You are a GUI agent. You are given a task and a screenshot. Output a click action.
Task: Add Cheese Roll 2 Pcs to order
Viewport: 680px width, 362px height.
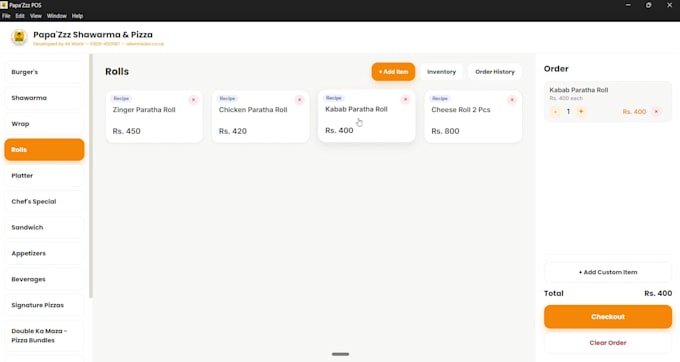pos(473,117)
